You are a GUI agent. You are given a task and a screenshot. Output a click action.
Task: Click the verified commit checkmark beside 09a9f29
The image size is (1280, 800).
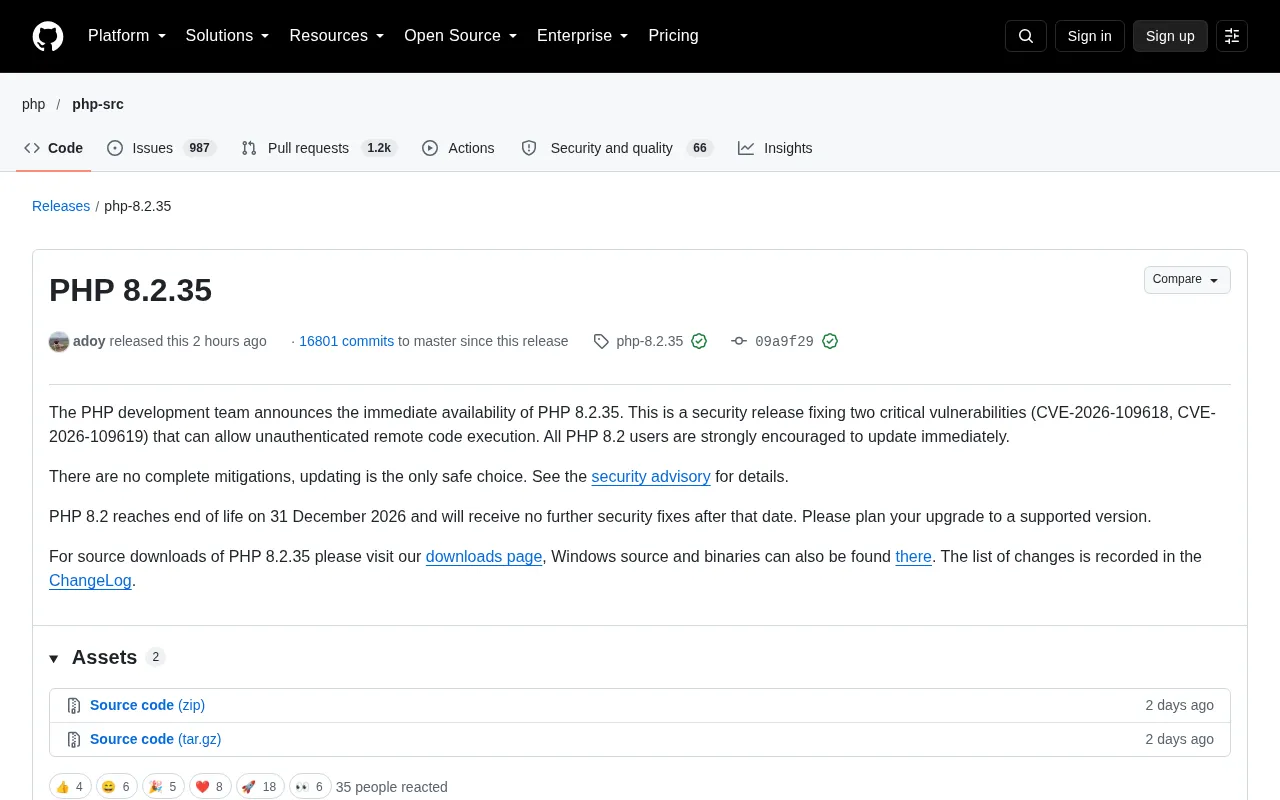(x=830, y=341)
